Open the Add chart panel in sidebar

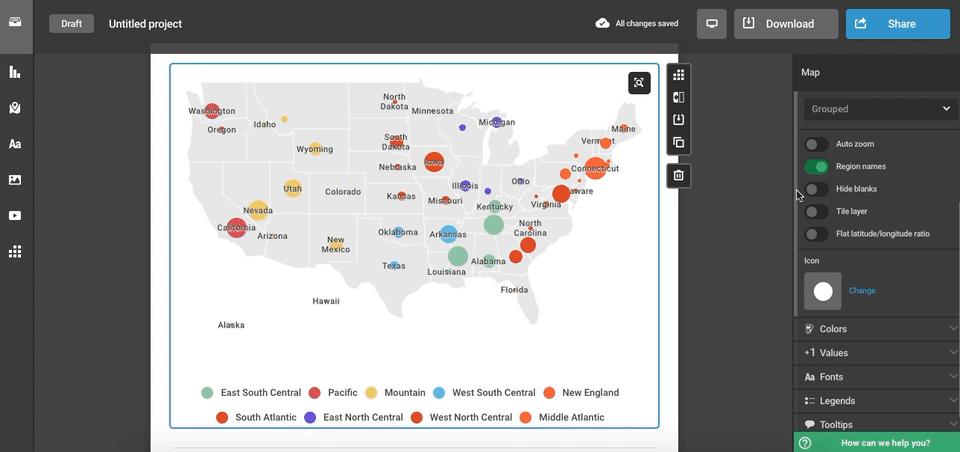[x=15, y=72]
